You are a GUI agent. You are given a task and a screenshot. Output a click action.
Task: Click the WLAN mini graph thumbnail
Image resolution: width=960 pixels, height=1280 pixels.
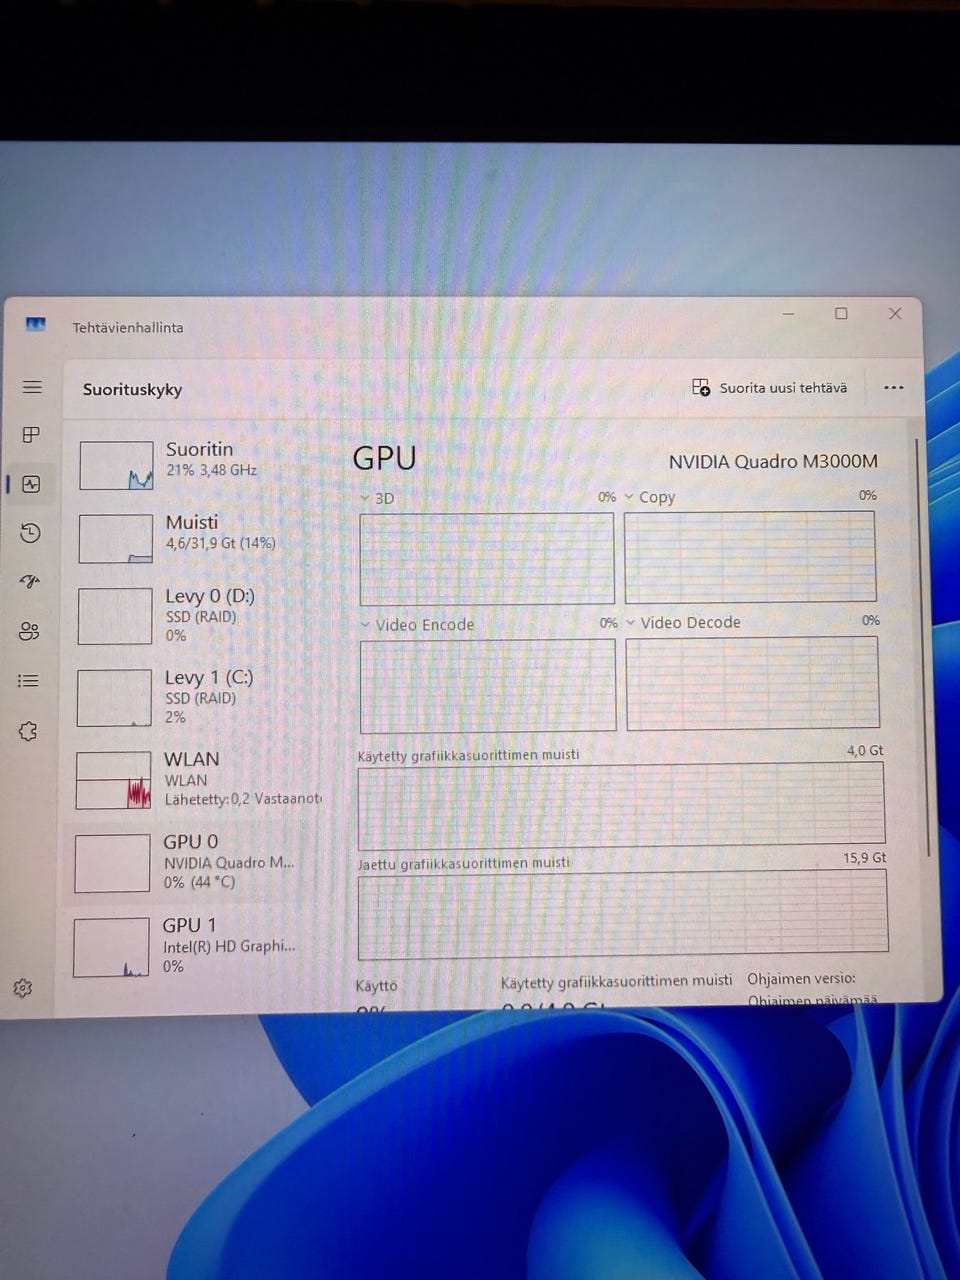point(113,781)
